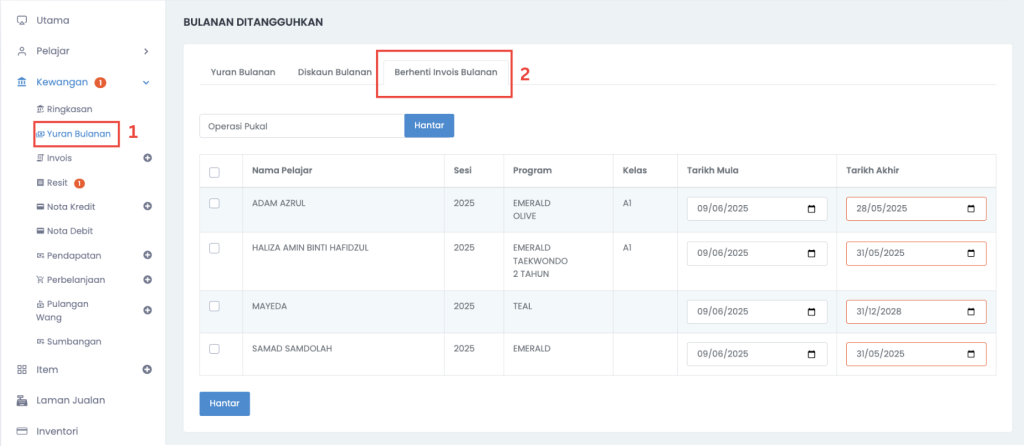
Task: Click Hantar next to Operasi Pukal
Action: [x=429, y=126]
